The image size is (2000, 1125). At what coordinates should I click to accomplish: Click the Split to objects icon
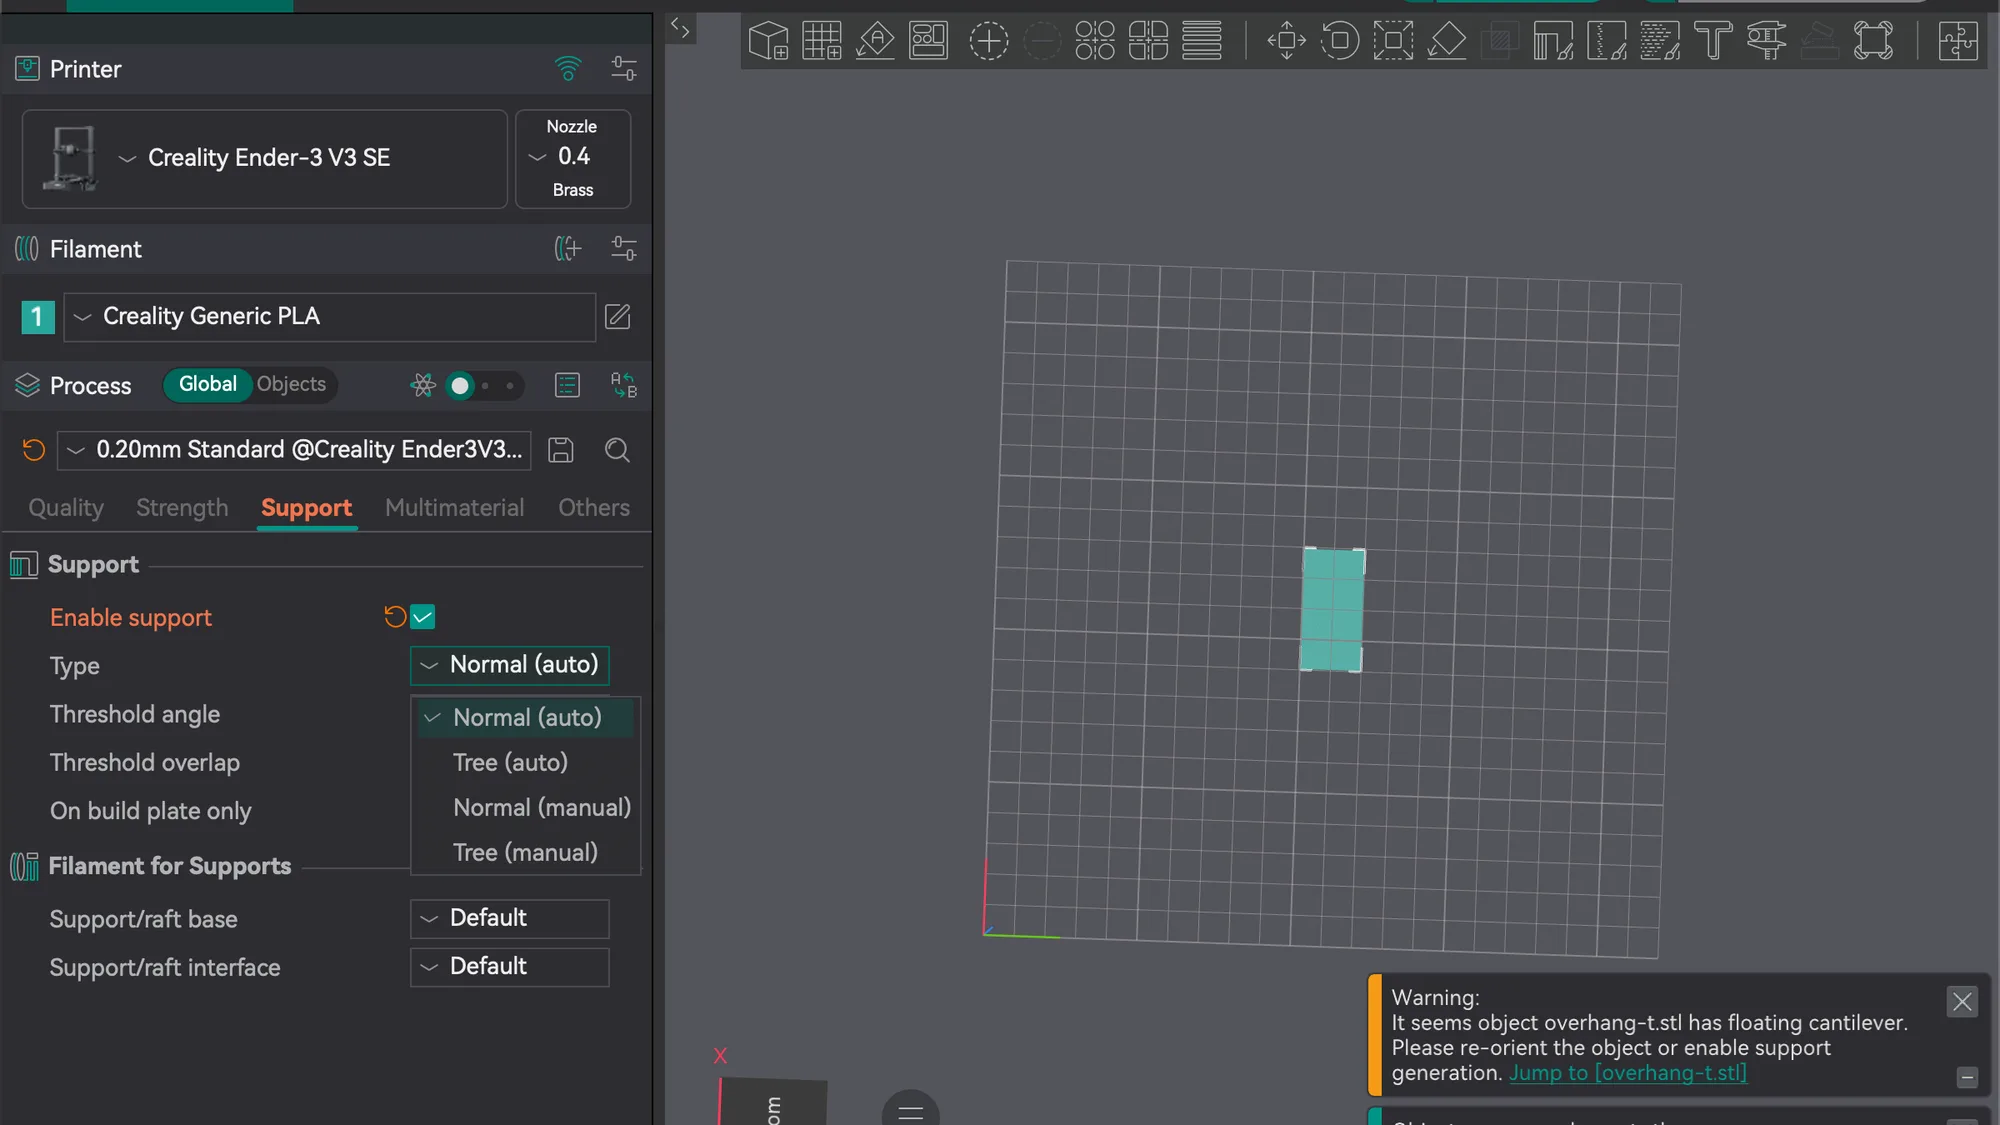pyautogui.click(x=1095, y=41)
